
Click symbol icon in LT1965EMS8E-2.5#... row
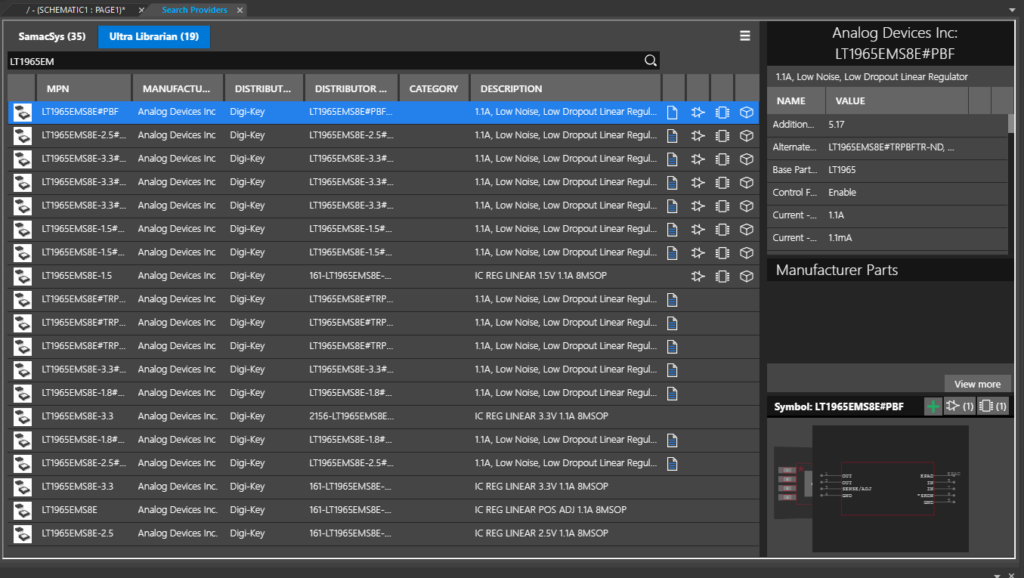(x=697, y=136)
